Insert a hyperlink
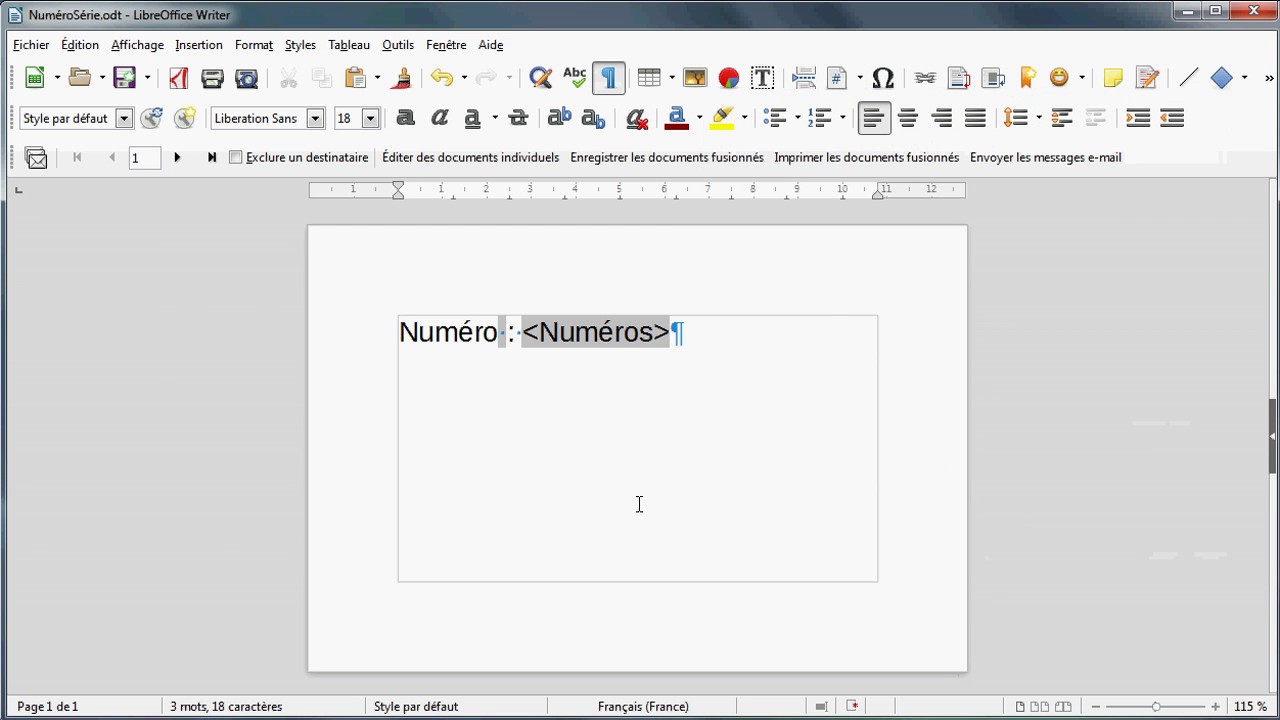 [925, 78]
